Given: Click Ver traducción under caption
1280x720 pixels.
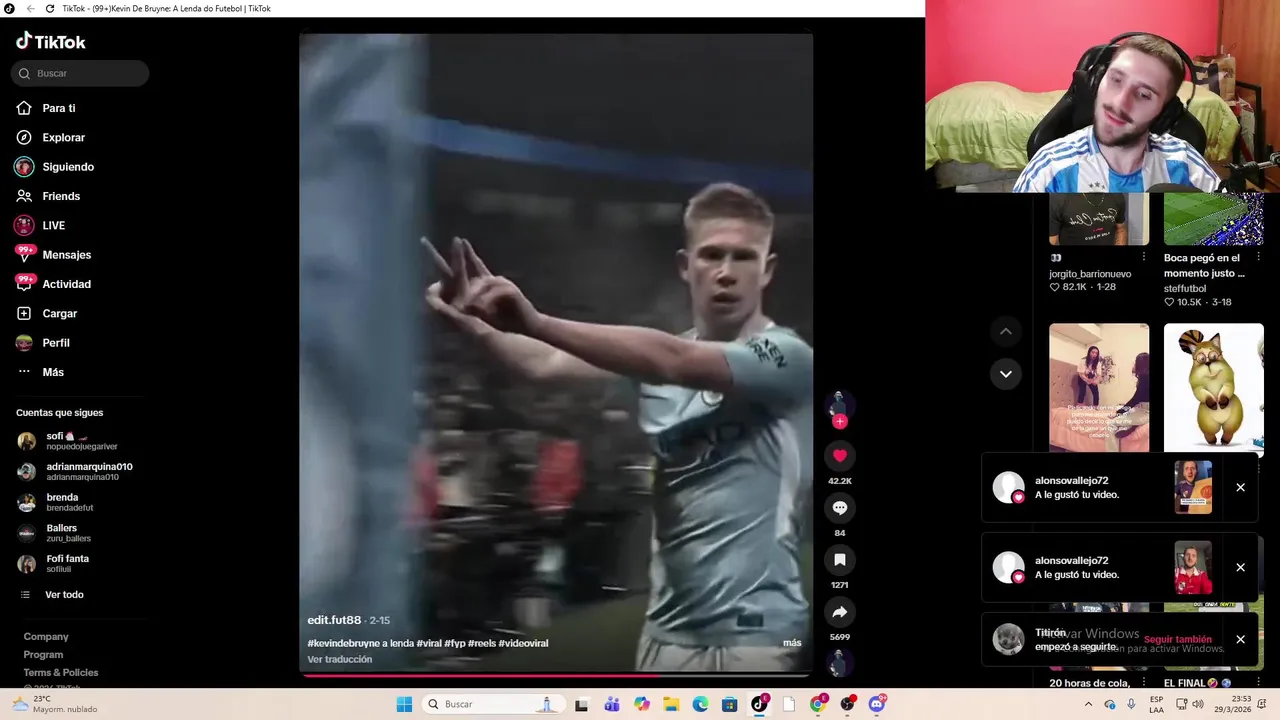Looking at the screenshot, I should pyautogui.click(x=339, y=659).
